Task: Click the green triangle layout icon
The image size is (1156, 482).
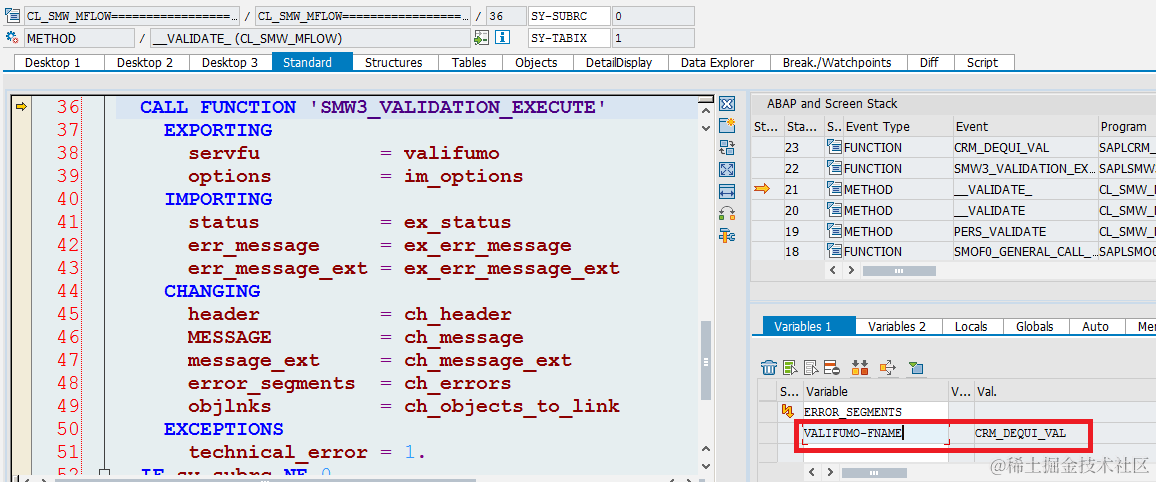Action: 916,367
